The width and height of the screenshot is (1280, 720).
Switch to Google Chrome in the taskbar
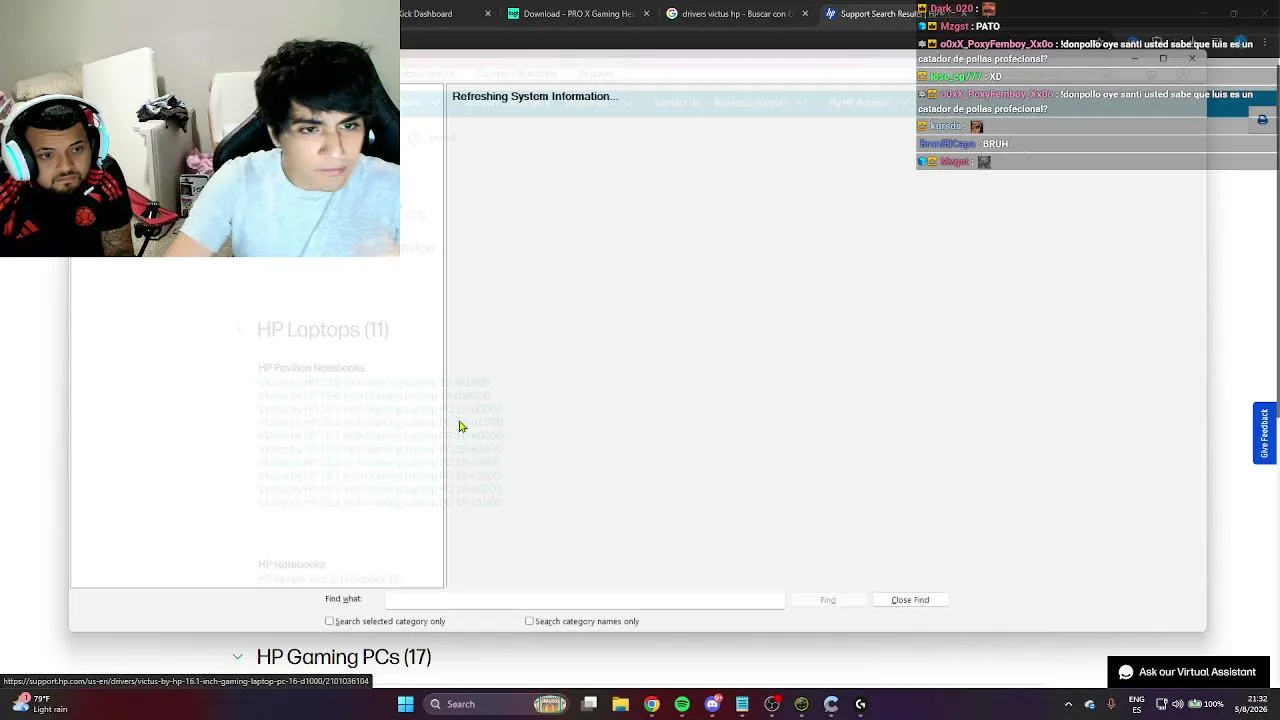[652, 704]
